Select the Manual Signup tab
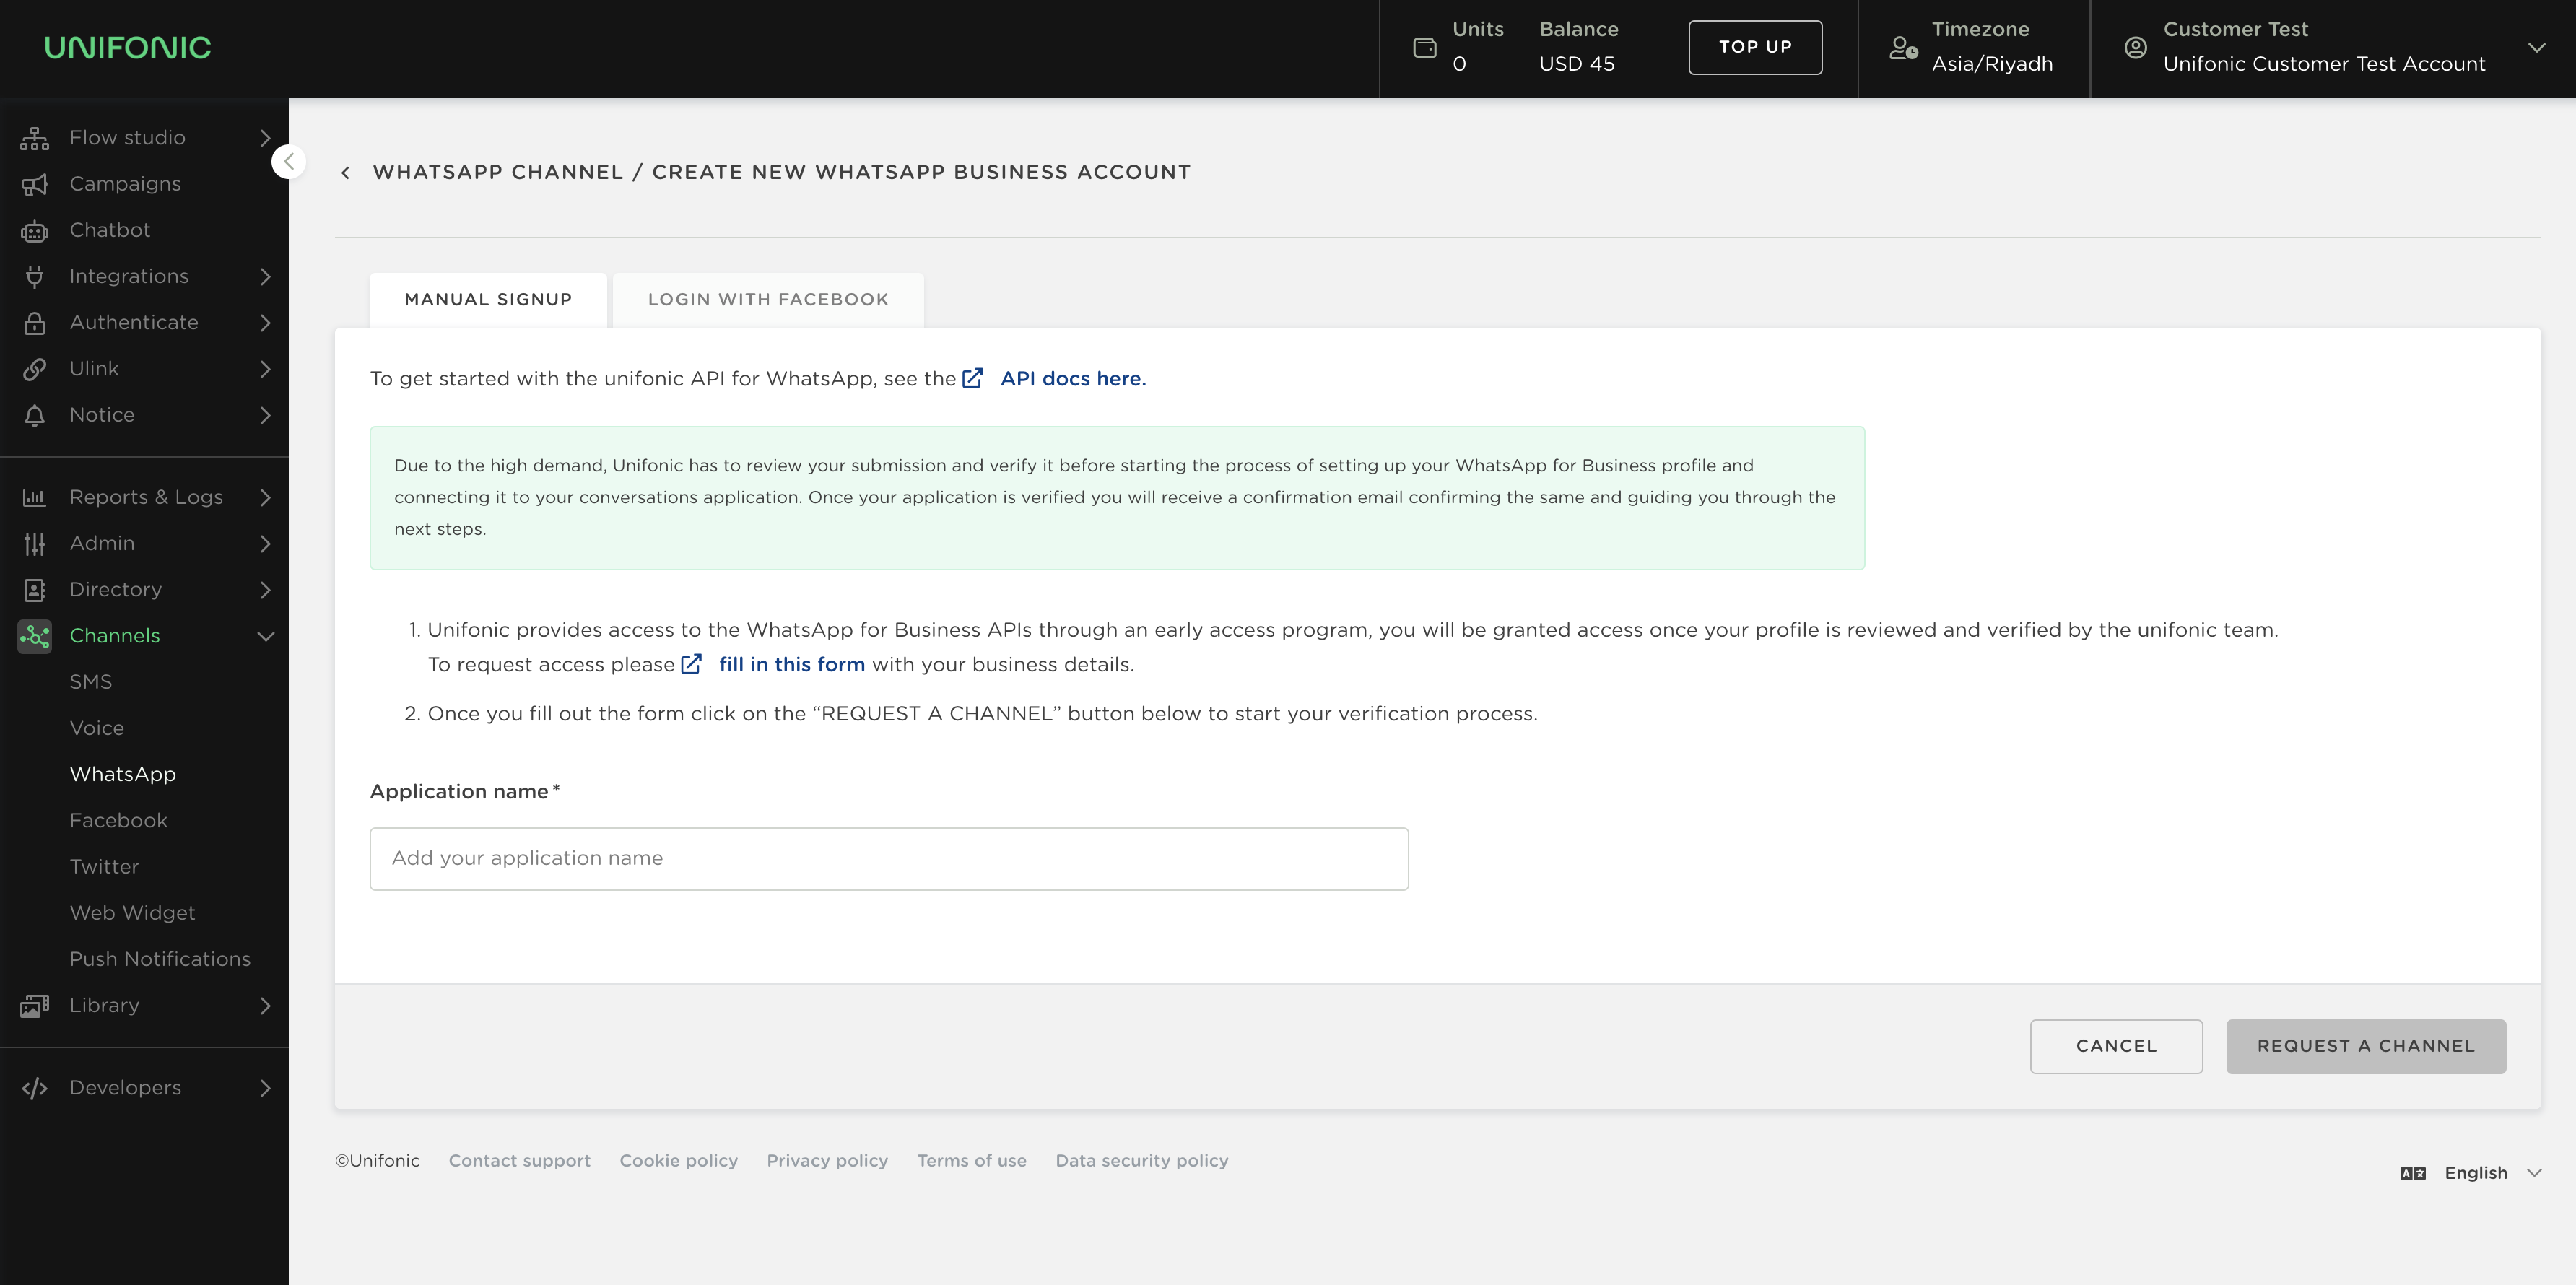This screenshot has width=2576, height=1285. point(488,300)
